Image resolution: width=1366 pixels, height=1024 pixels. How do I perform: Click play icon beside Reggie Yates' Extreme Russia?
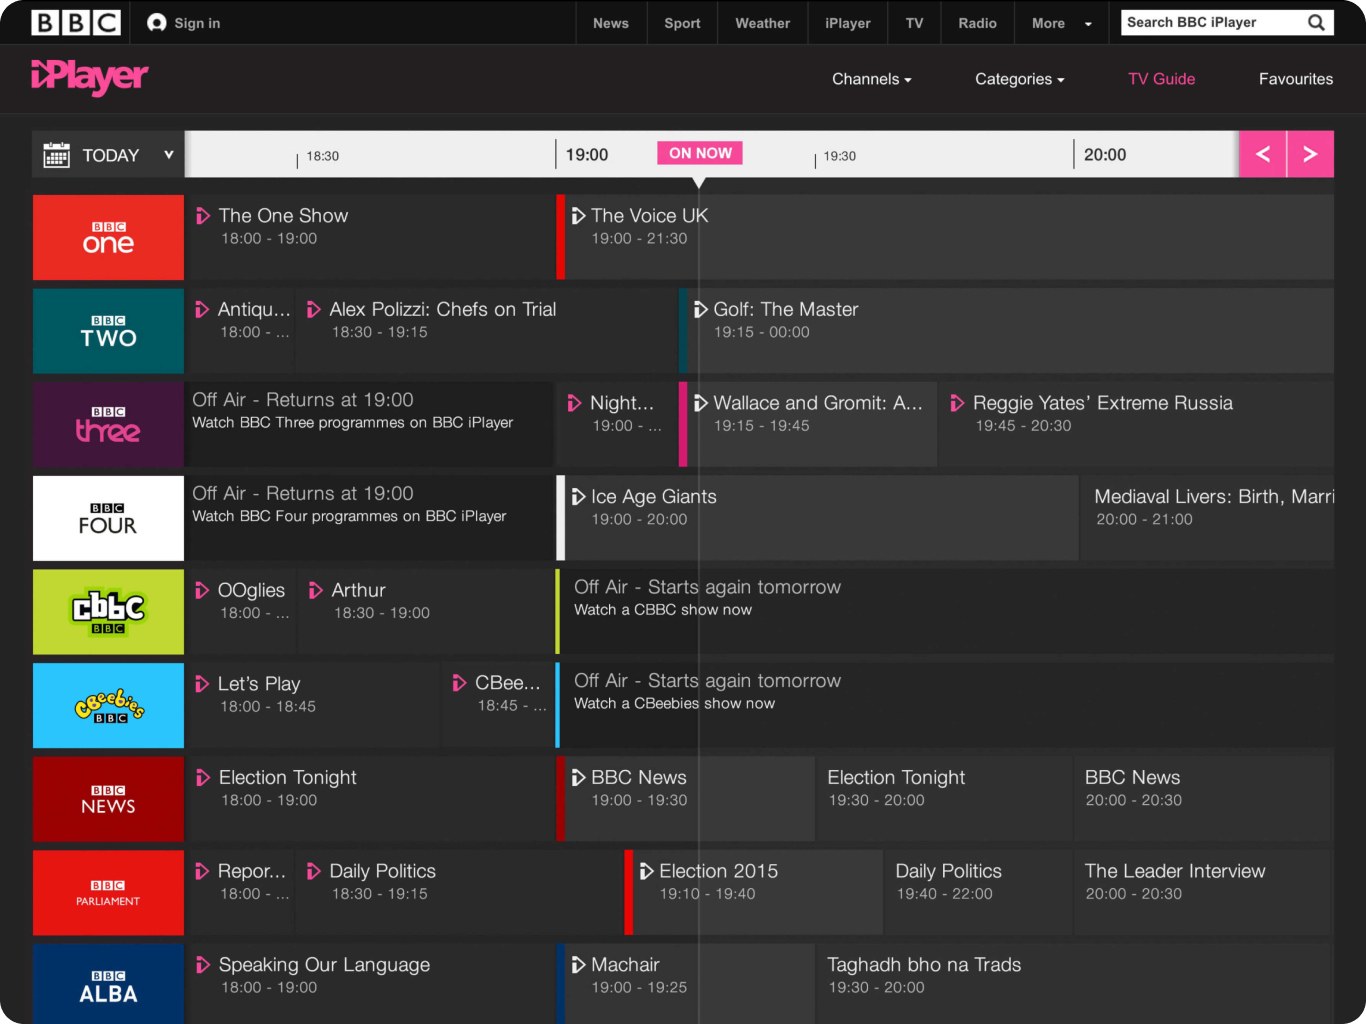957,403
